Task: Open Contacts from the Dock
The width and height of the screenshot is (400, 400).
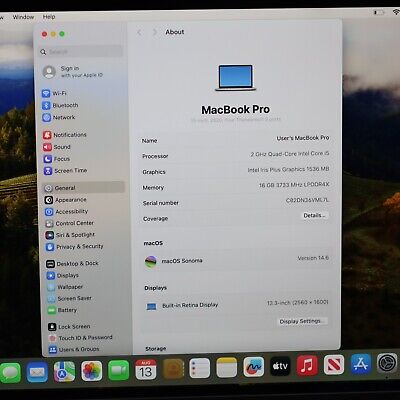Action: point(173,369)
